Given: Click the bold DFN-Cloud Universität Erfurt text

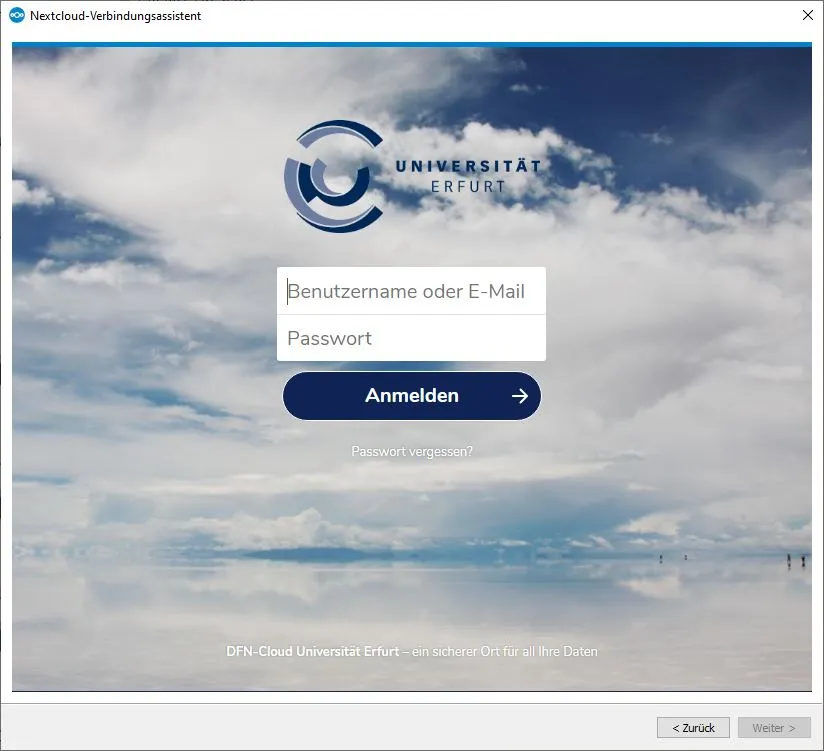Looking at the screenshot, I should pos(312,652).
